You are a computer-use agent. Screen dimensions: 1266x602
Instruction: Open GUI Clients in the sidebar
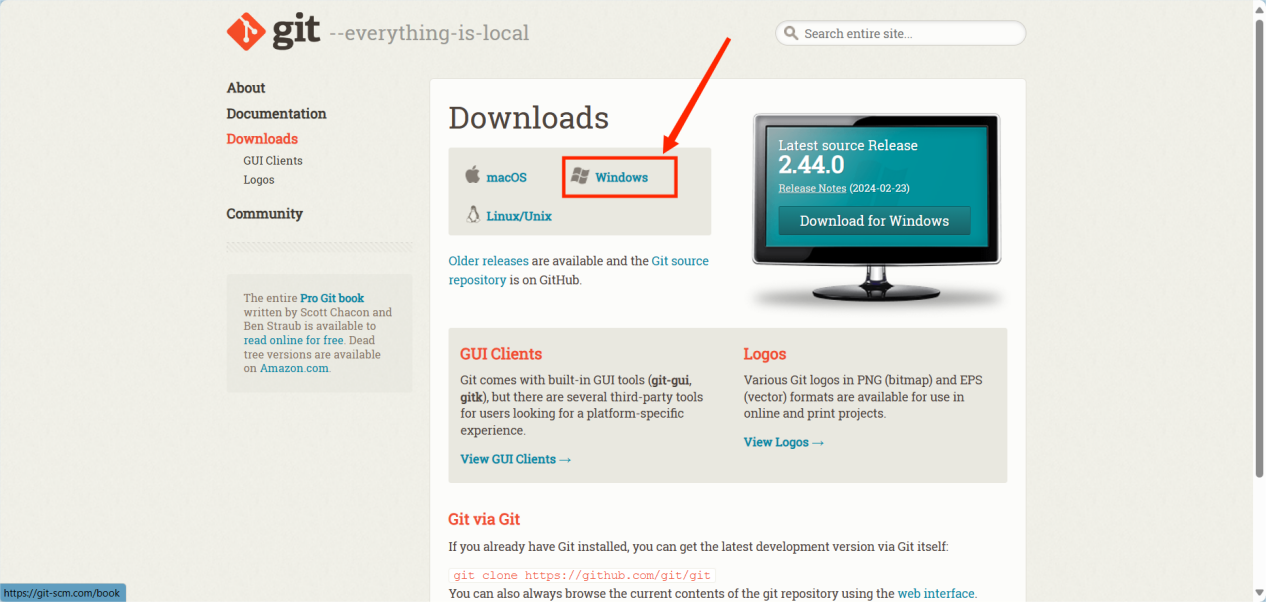[x=273, y=160]
